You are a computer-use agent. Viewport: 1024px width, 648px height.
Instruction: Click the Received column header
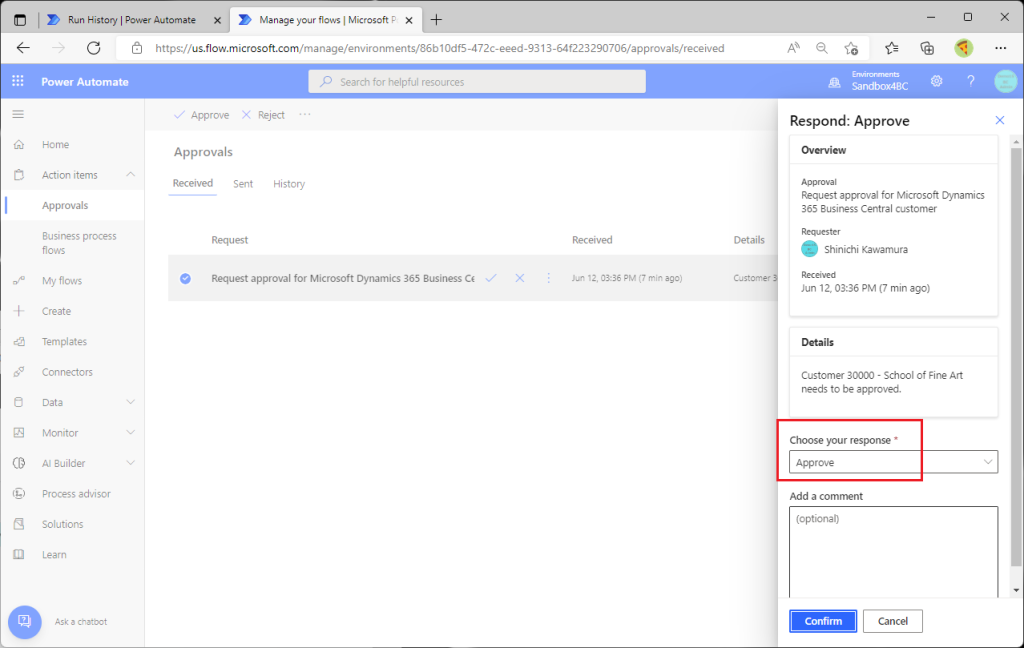[592, 240]
